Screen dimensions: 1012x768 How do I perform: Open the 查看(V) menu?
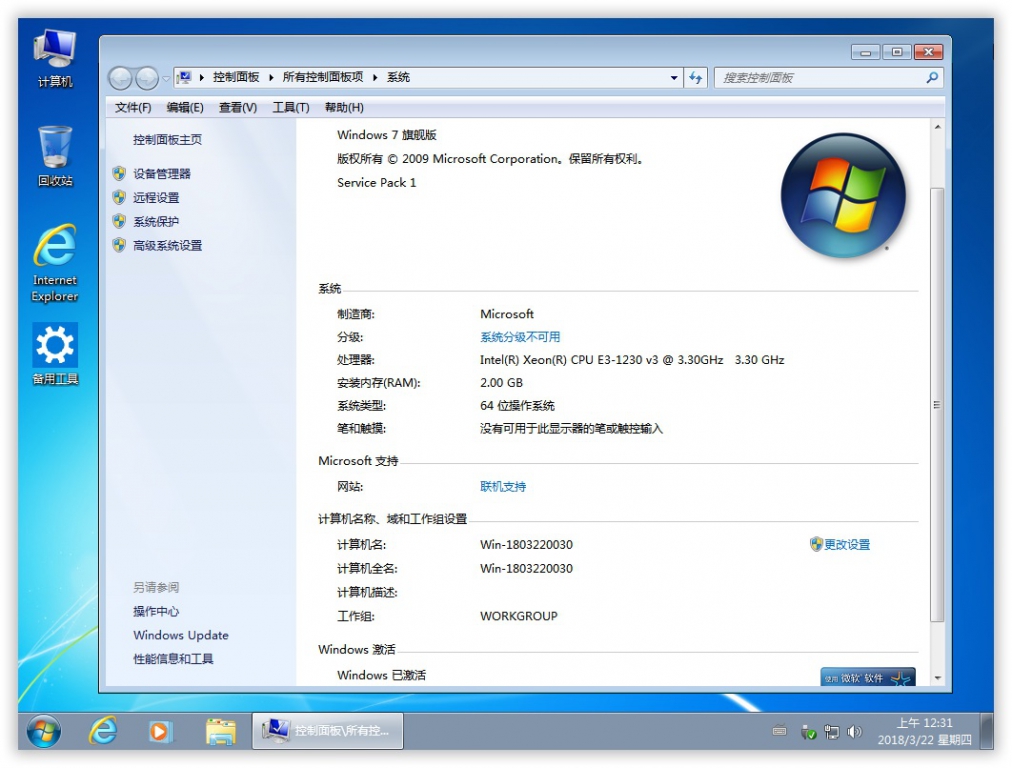coord(238,108)
